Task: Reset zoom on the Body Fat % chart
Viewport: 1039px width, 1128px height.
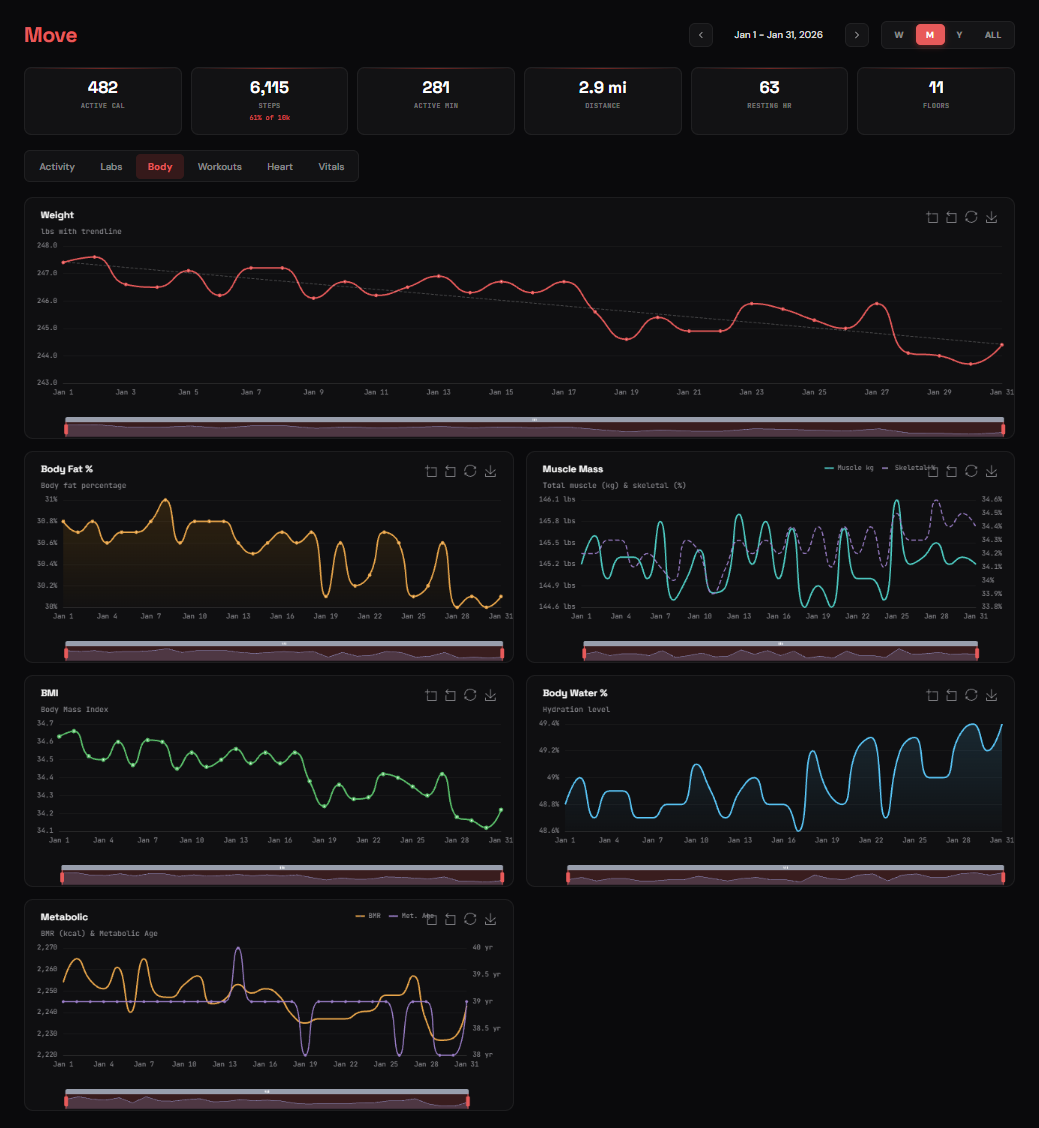Action: click(451, 471)
